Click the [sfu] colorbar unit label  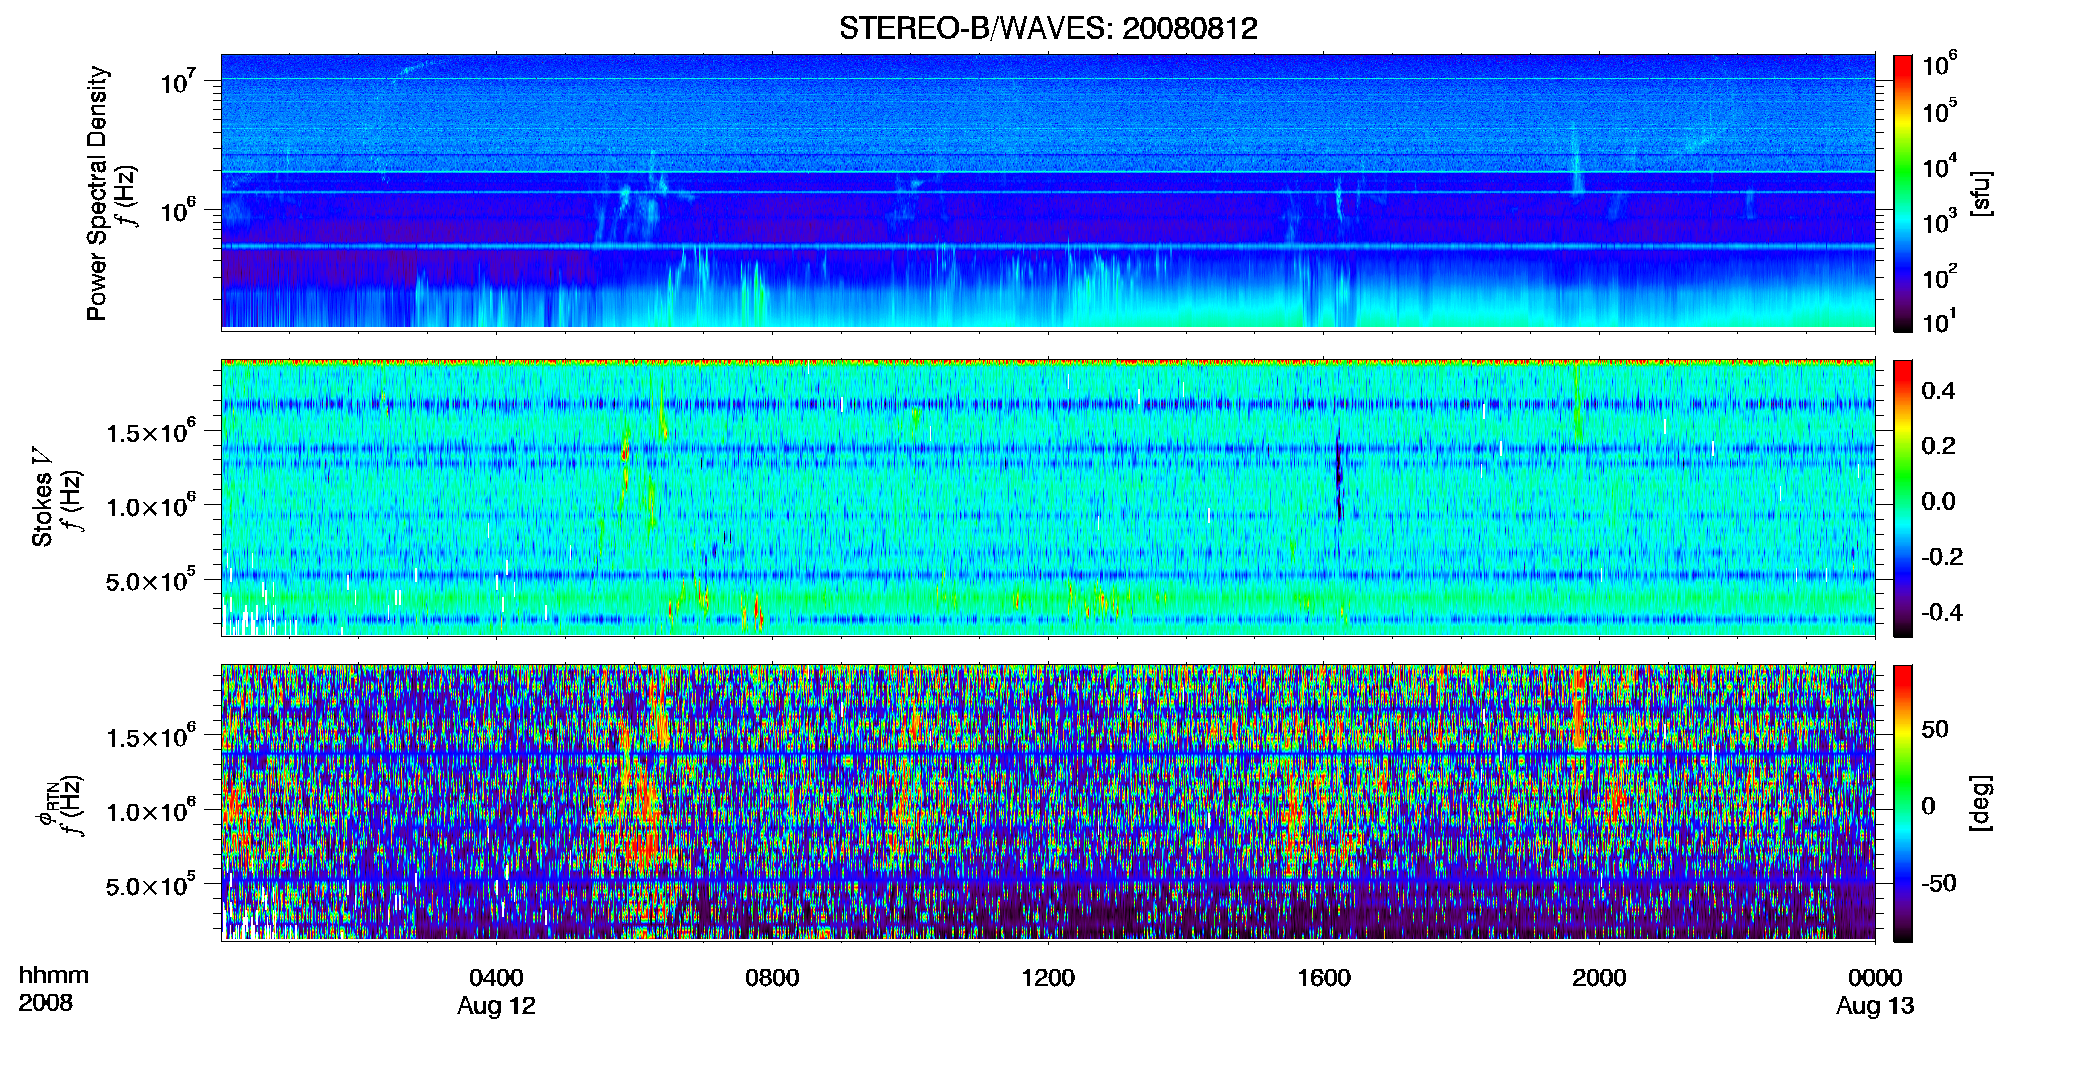[1980, 193]
